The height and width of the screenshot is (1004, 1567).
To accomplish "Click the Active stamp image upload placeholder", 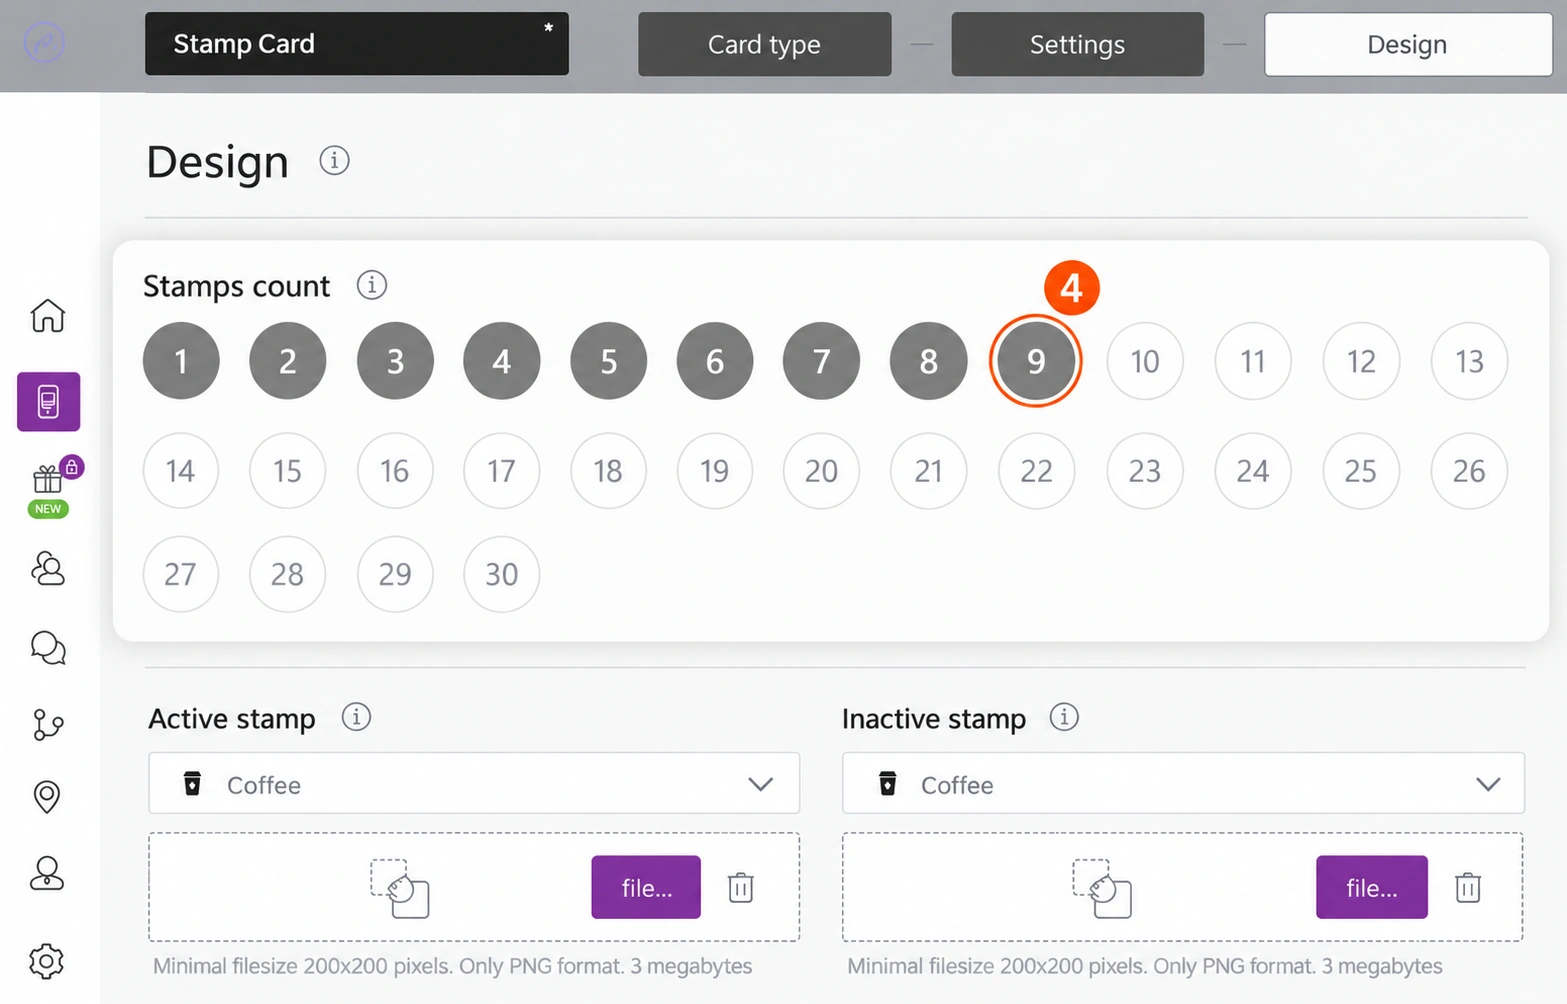I will pos(400,888).
